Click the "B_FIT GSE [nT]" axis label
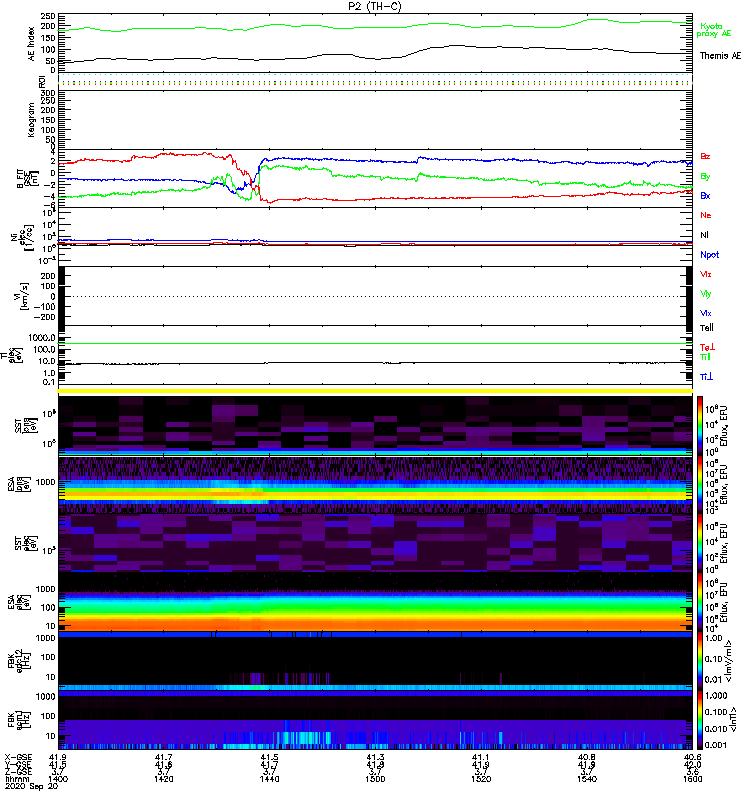750x800 pixels. (28, 179)
